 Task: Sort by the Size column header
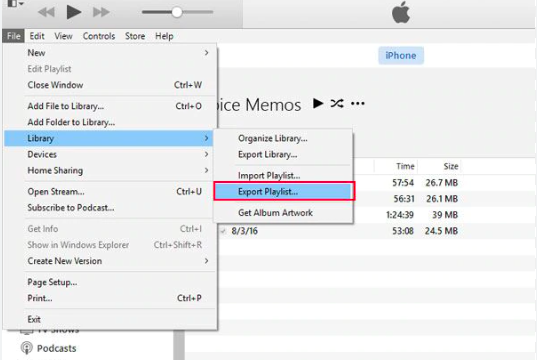click(451, 166)
